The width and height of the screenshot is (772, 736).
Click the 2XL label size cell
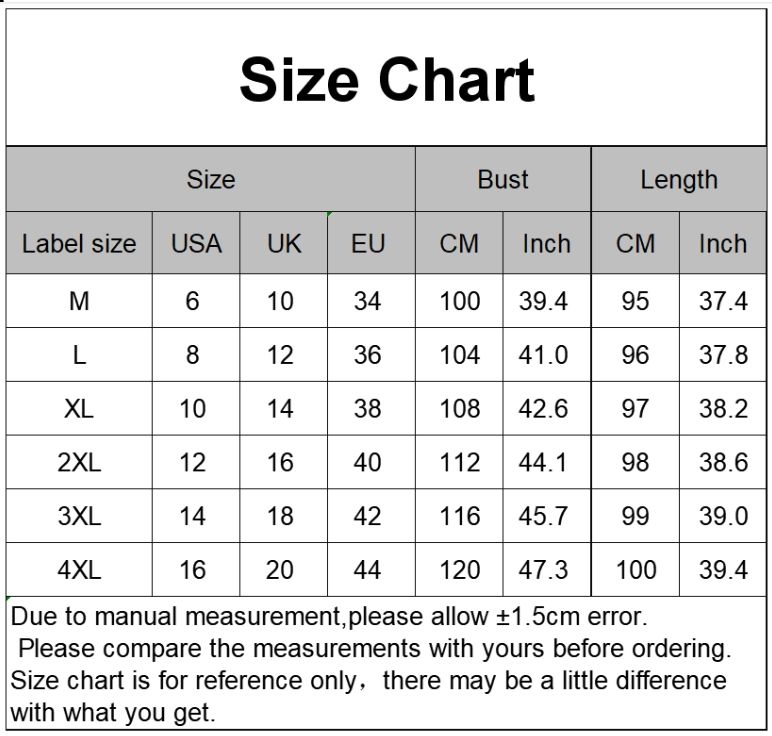click(79, 463)
